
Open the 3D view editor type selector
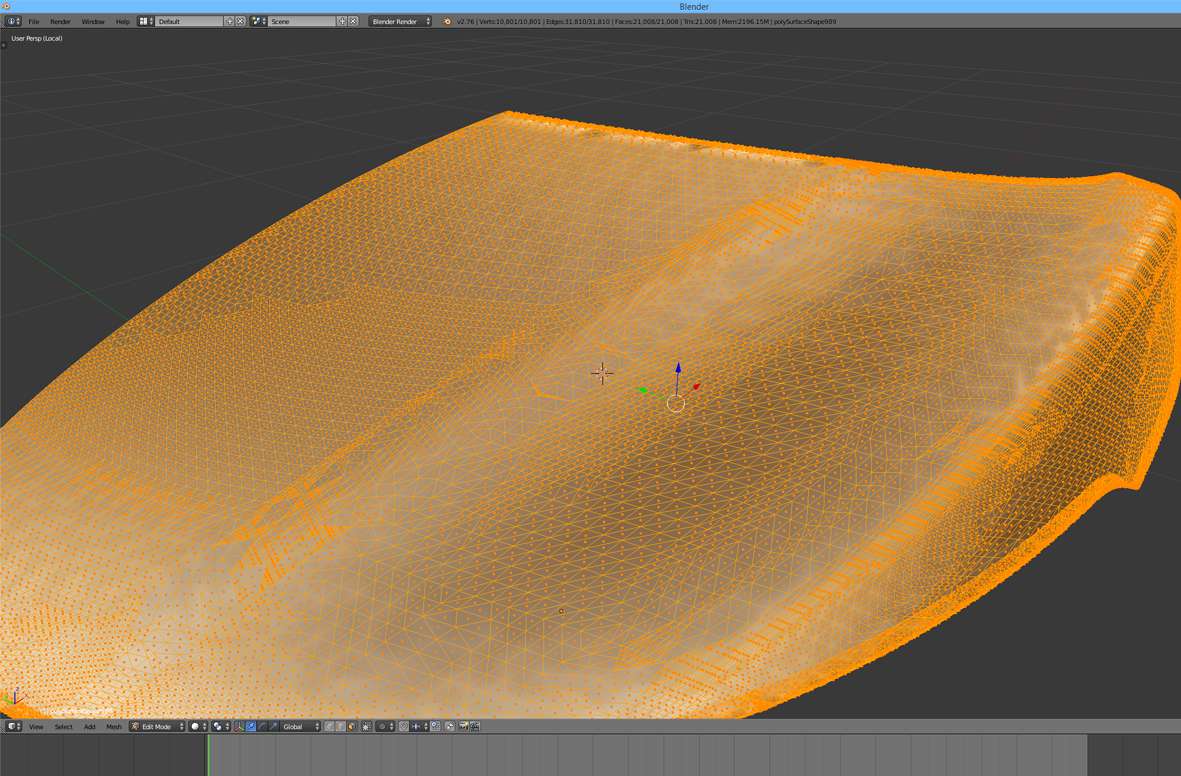pos(13,726)
